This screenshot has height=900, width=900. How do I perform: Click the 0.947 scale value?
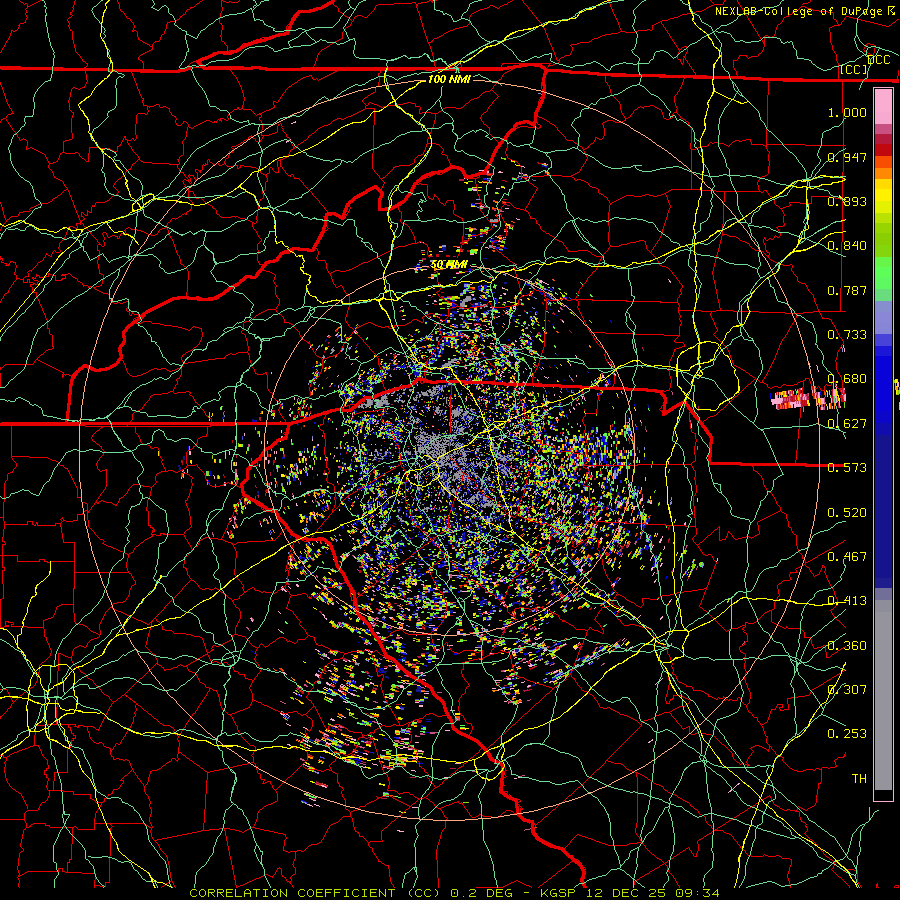pos(847,157)
